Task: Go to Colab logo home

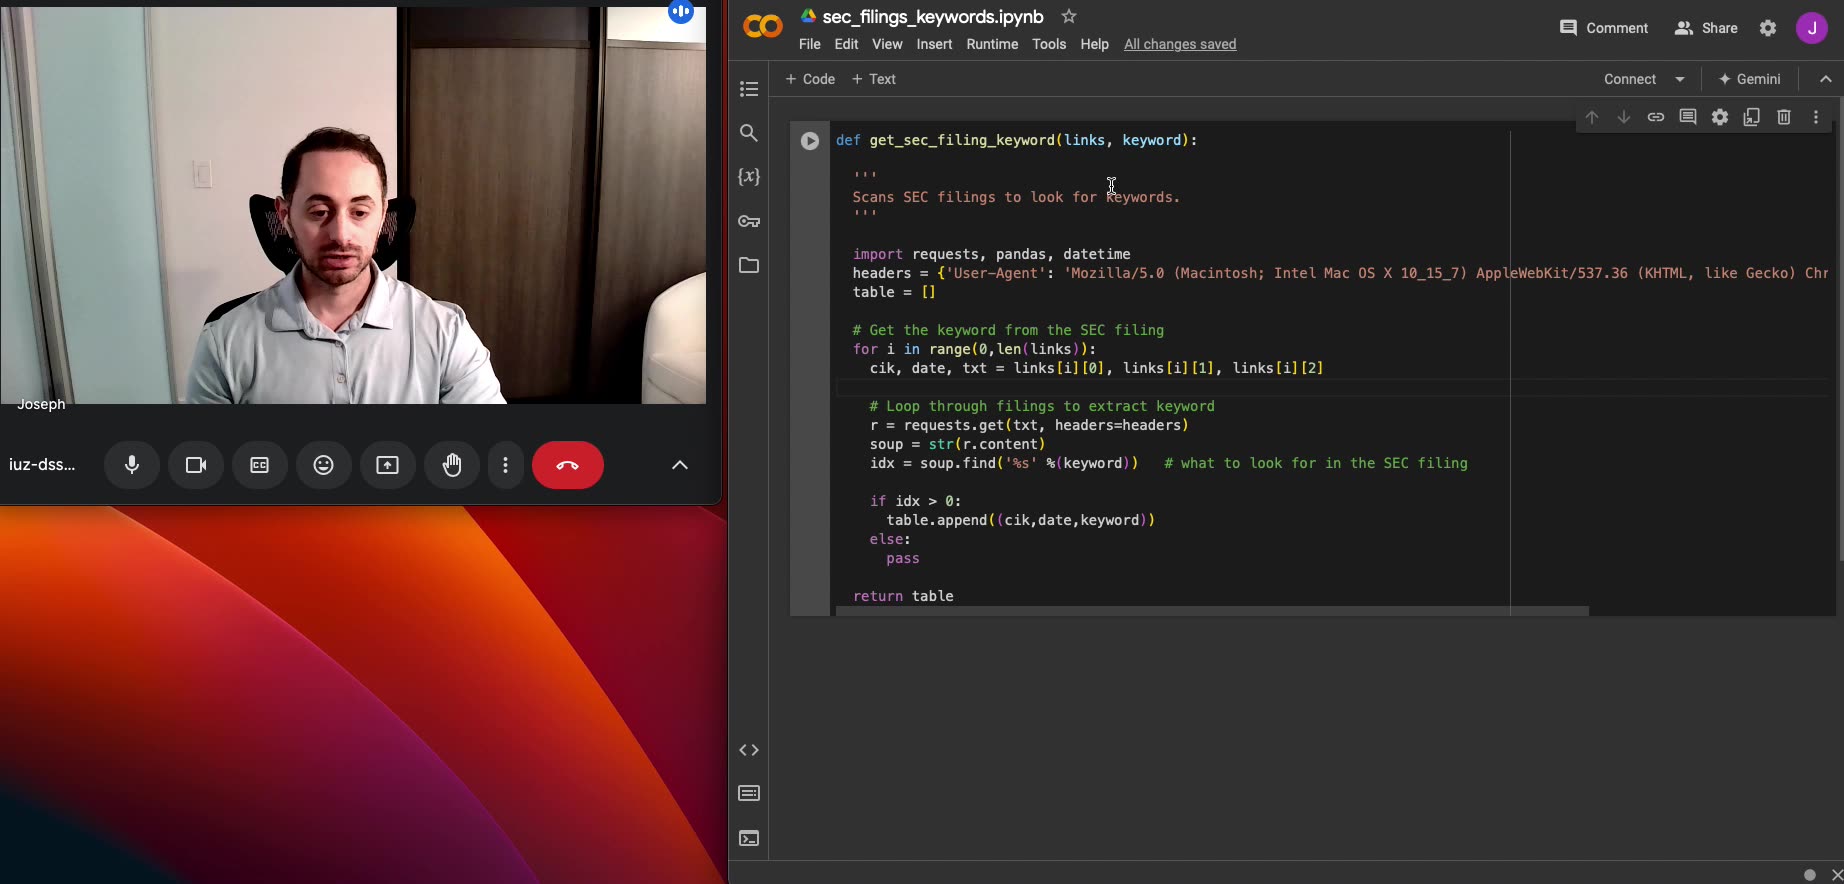Action: click(x=763, y=27)
